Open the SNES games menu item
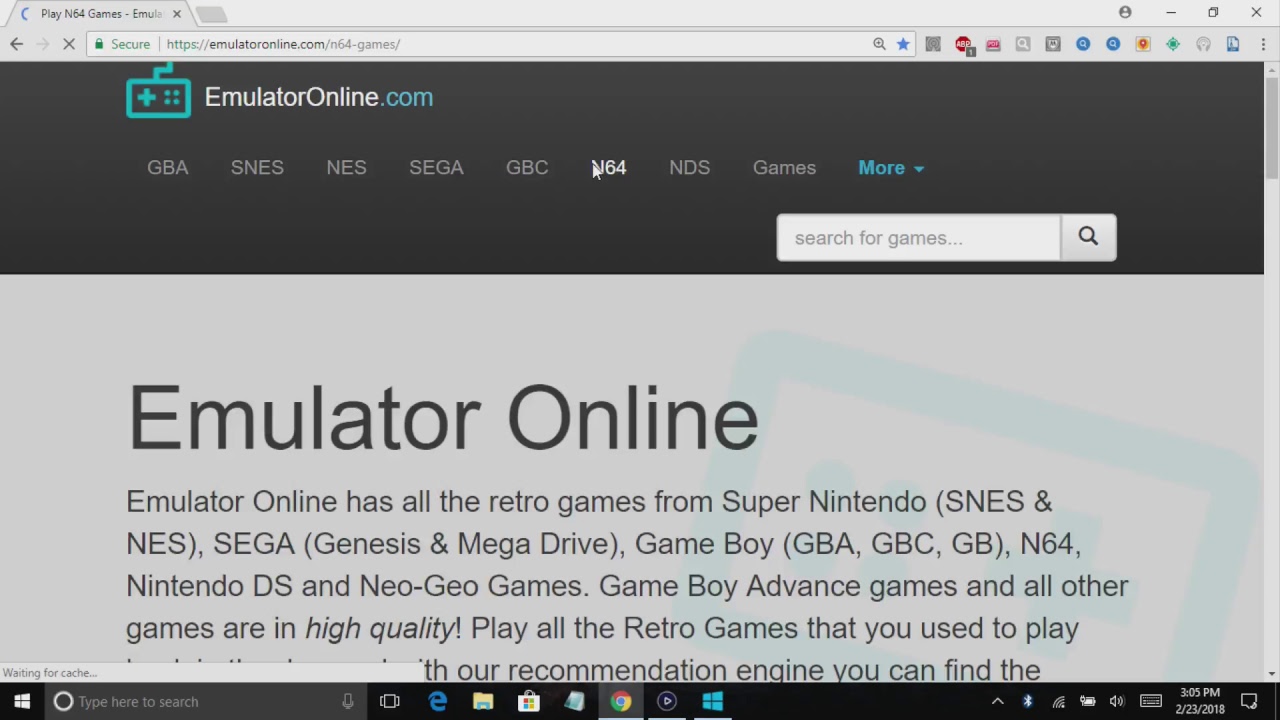Viewport: 1280px width, 720px height. [x=257, y=168]
